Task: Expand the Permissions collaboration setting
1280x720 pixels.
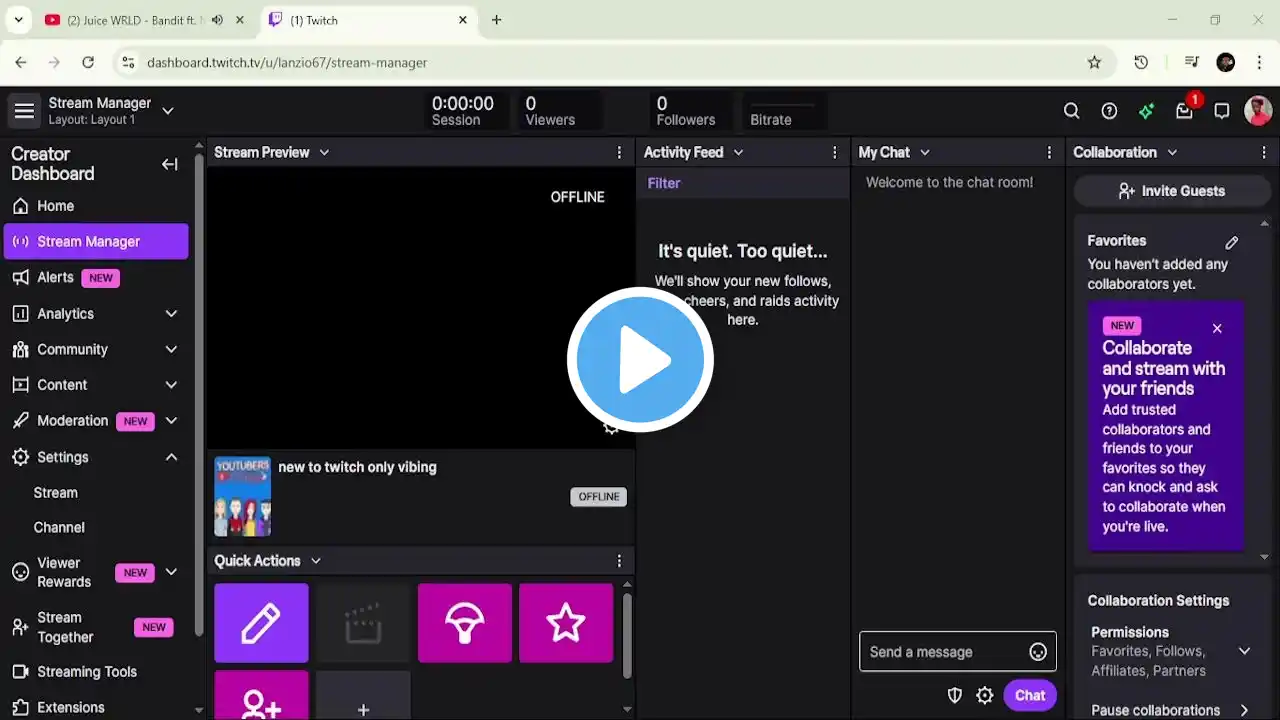Action: pos(1244,651)
